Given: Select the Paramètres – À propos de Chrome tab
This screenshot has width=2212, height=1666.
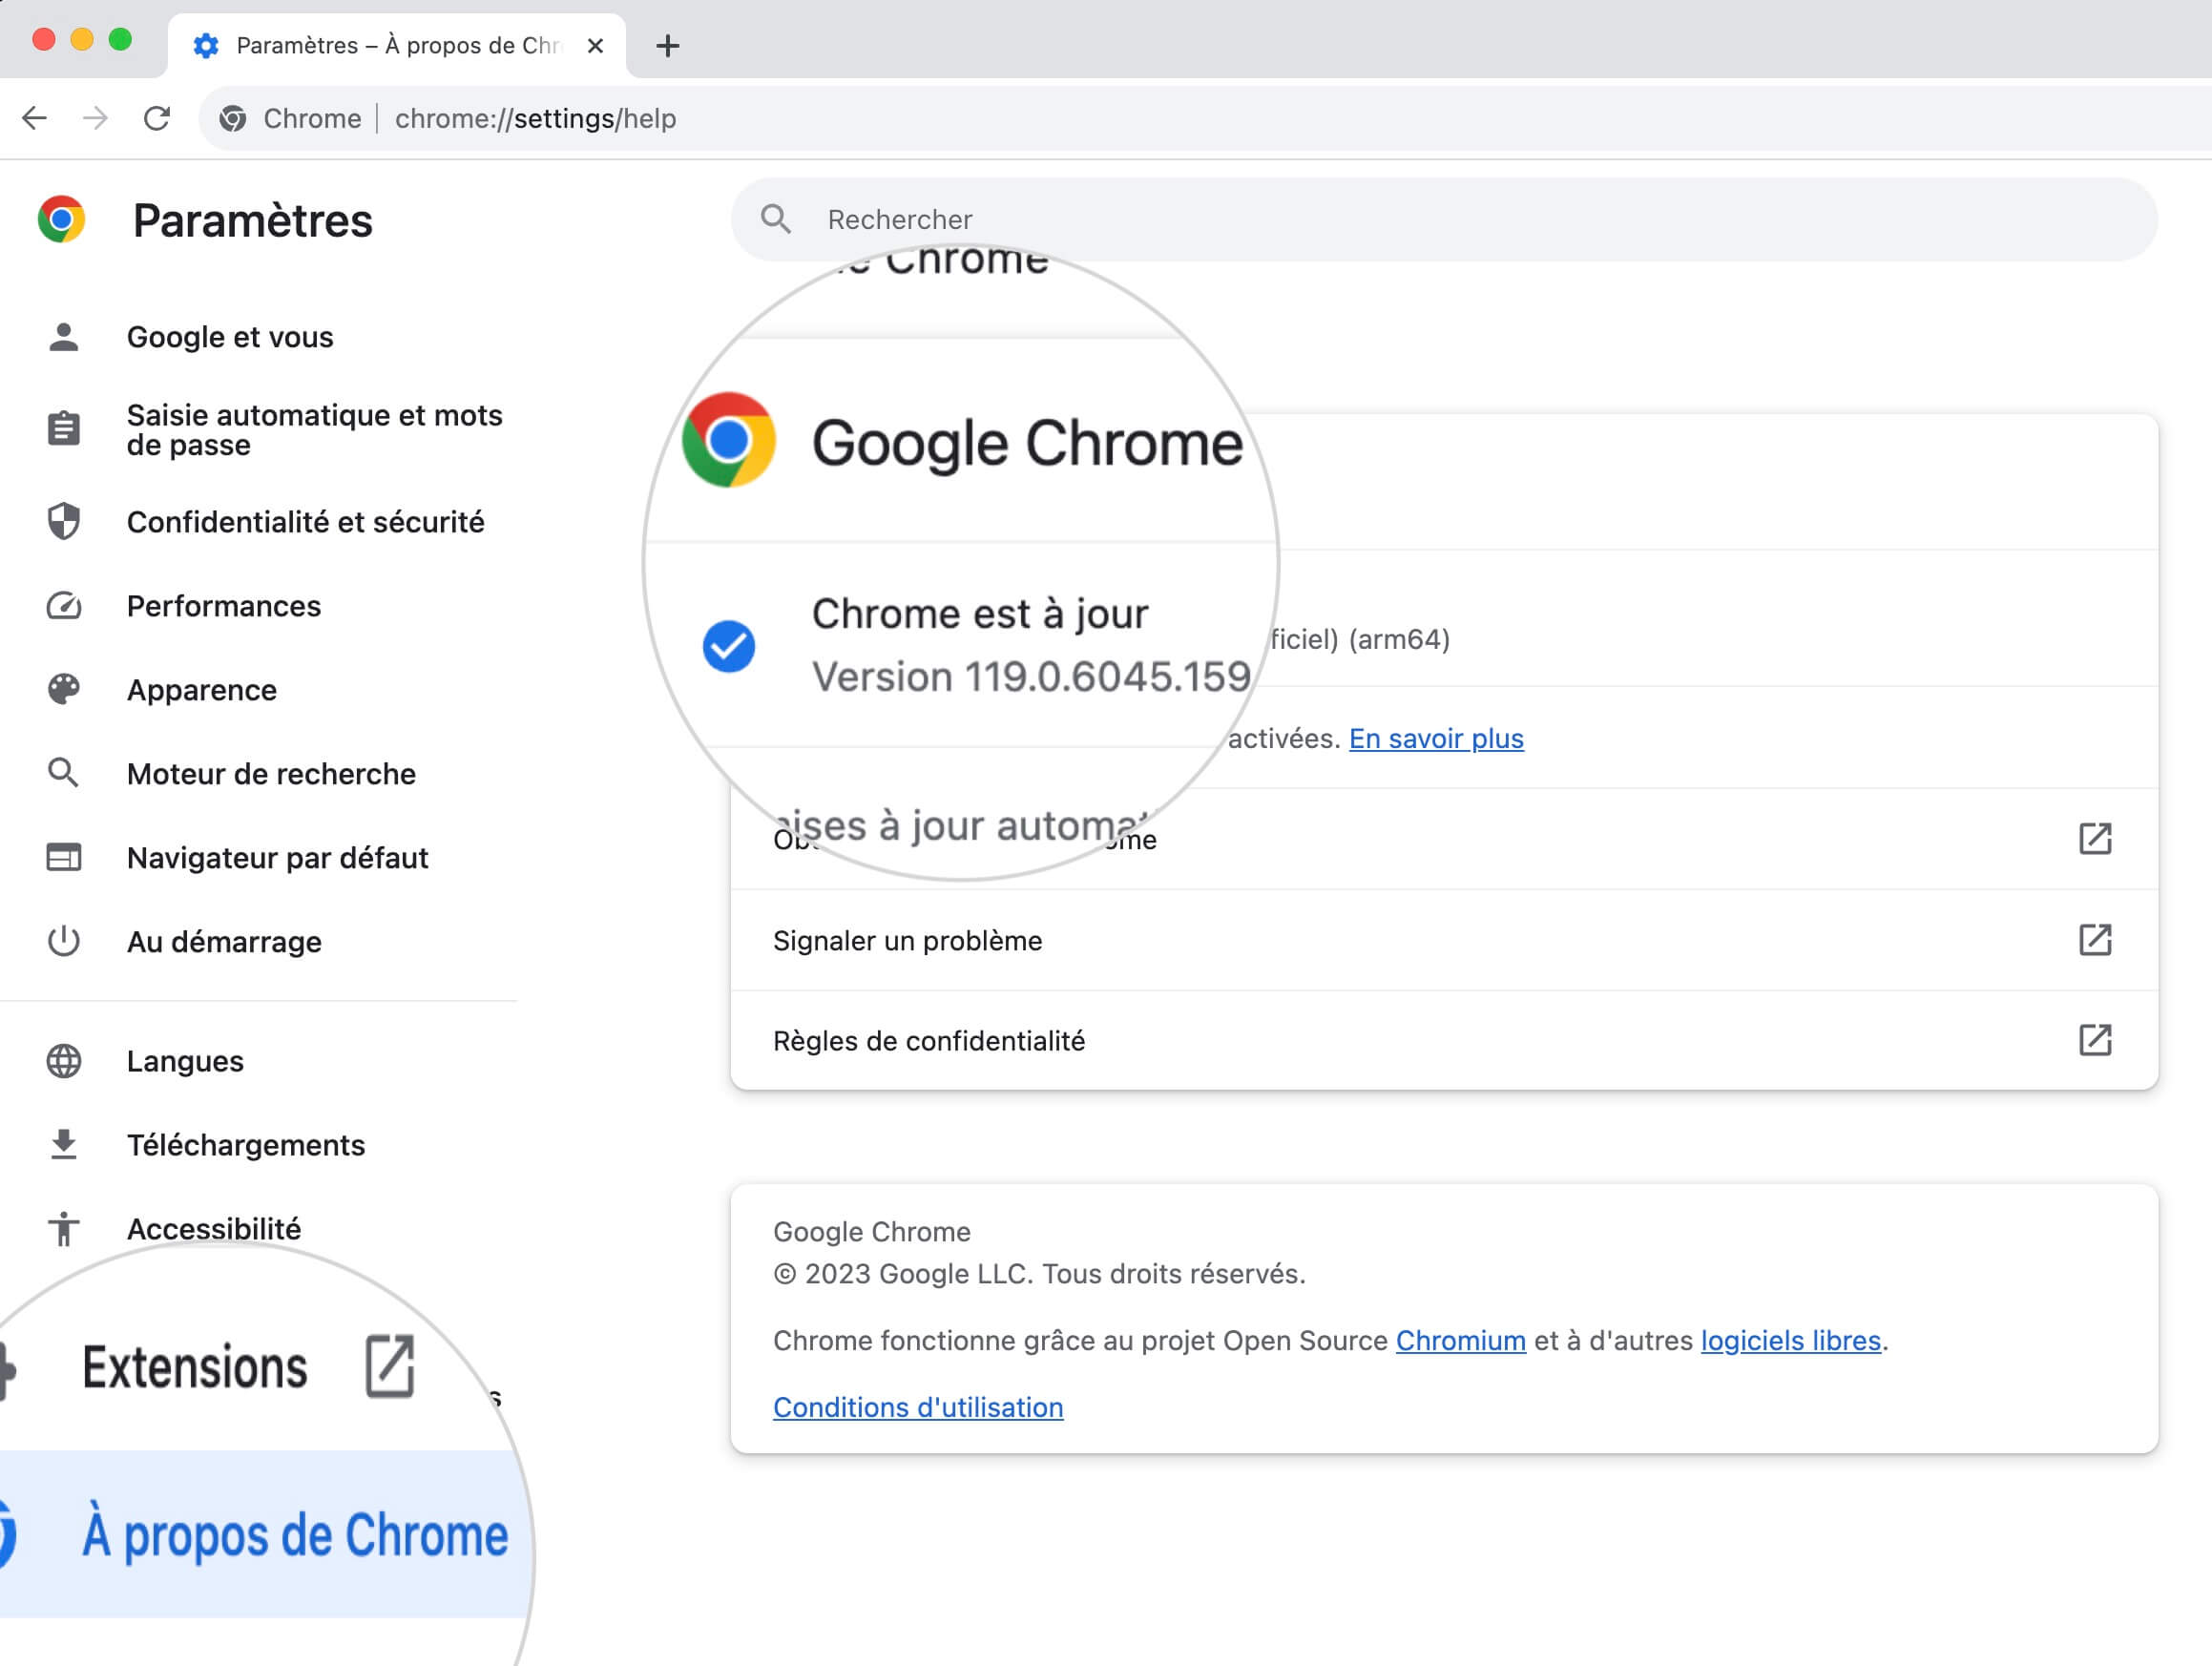Looking at the screenshot, I should 397,45.
